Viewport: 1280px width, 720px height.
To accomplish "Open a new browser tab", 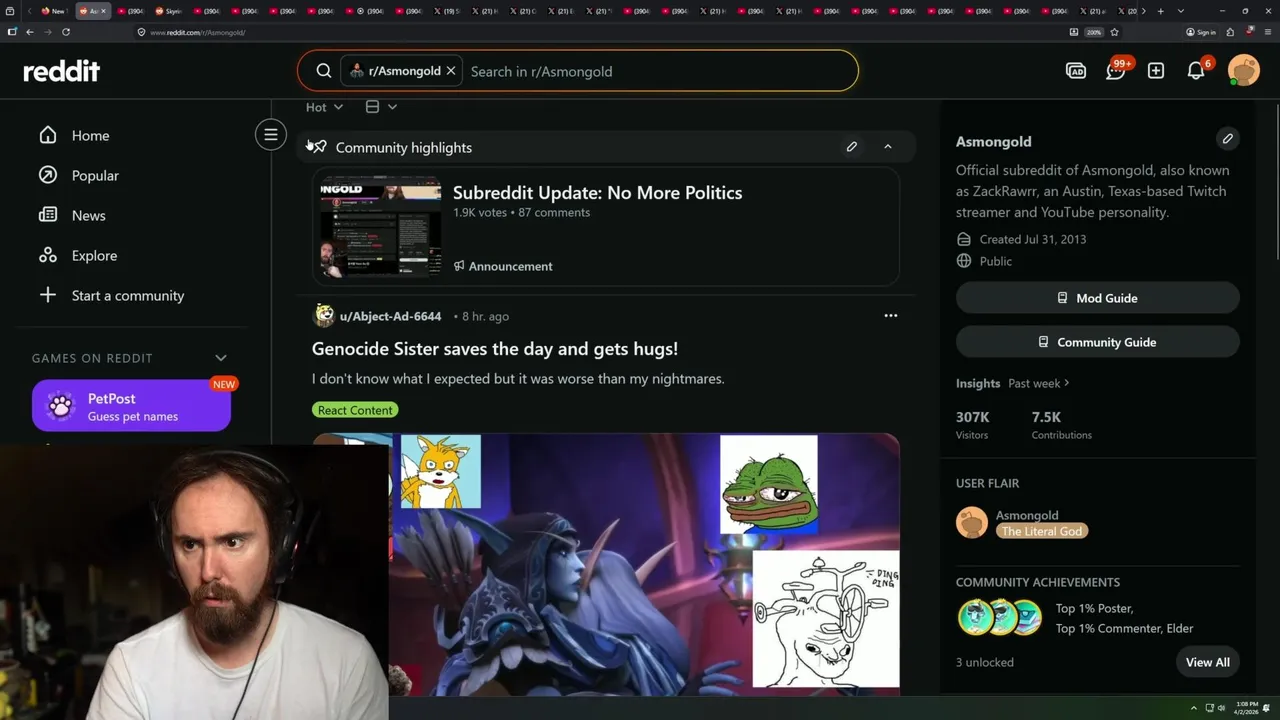I will pyautogui.click(x=1160, y=11).
